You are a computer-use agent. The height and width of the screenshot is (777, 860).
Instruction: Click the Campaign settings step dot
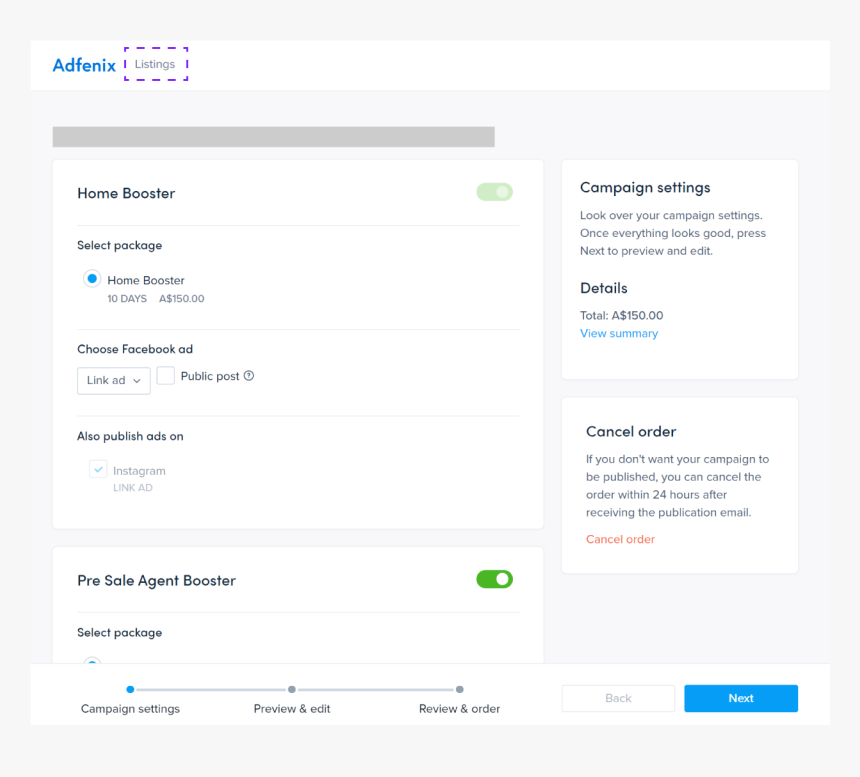(x=130, y=689)
